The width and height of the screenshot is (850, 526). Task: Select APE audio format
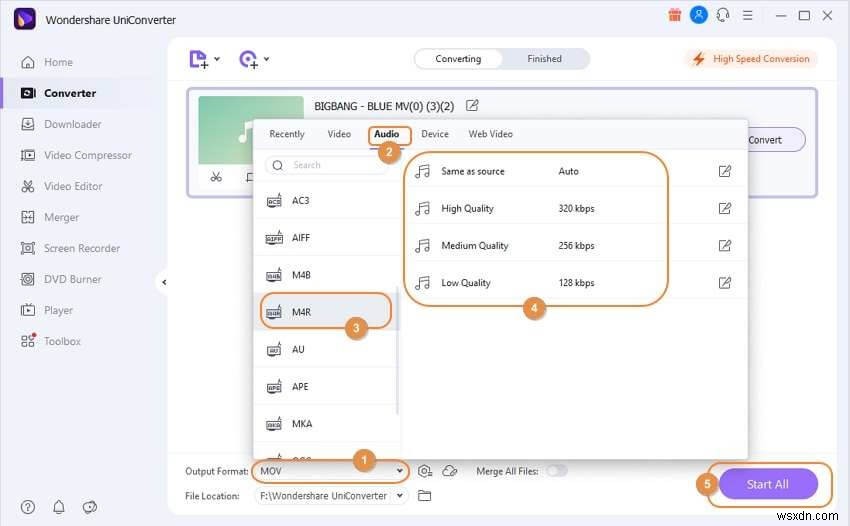point(326,387)
